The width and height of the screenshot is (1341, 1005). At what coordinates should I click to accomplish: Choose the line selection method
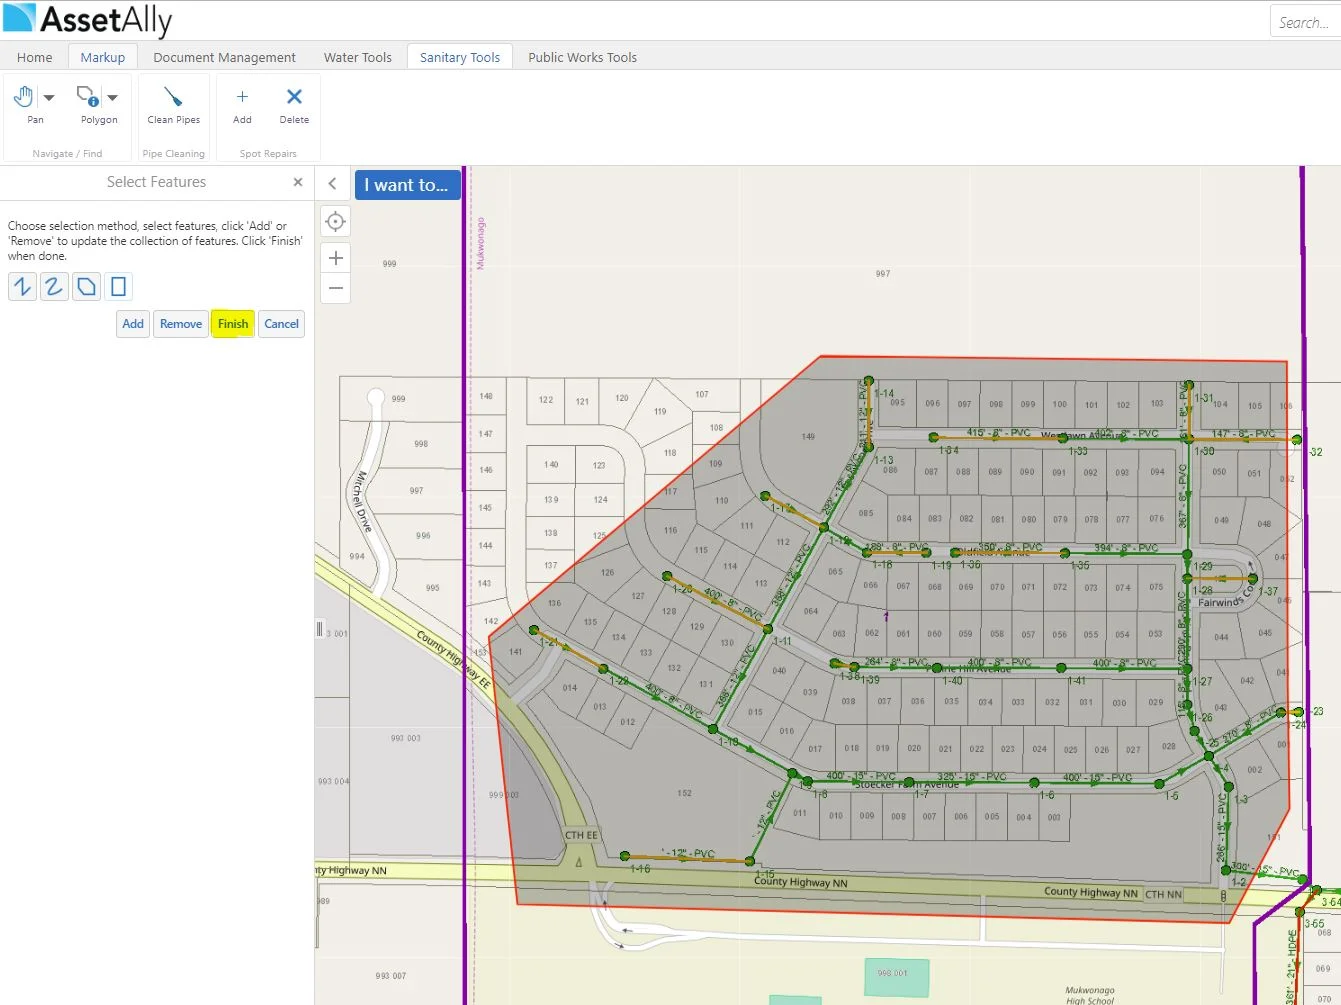tap(22, 286)
